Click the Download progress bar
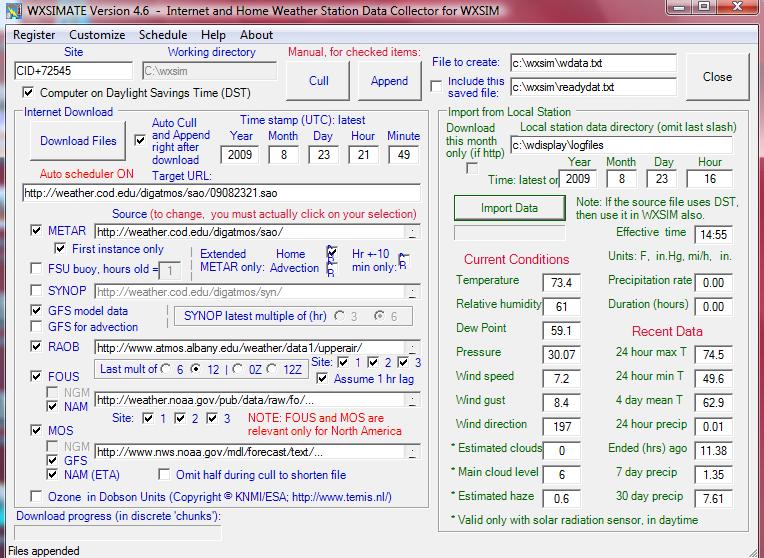The height and width of the screenshot is (558, 764). pyautogui.click(x=117, y=533)
